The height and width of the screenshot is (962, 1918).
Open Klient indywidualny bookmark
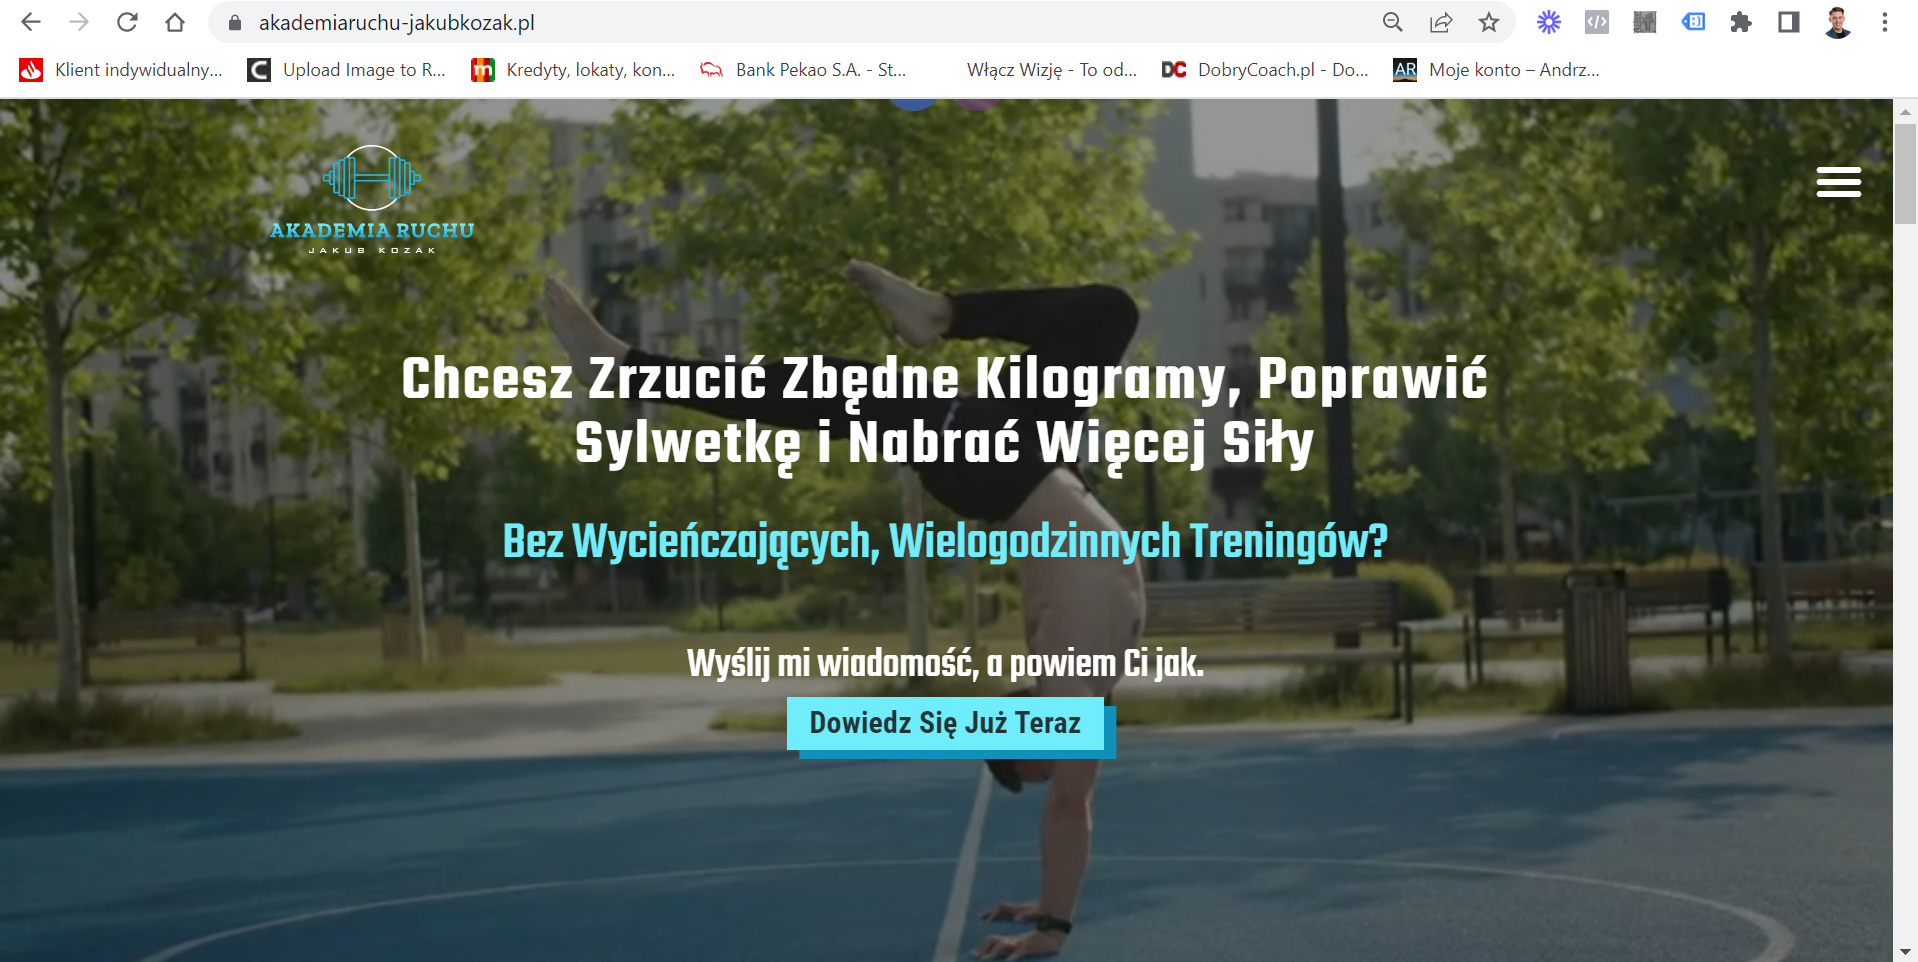click(121, 70)
